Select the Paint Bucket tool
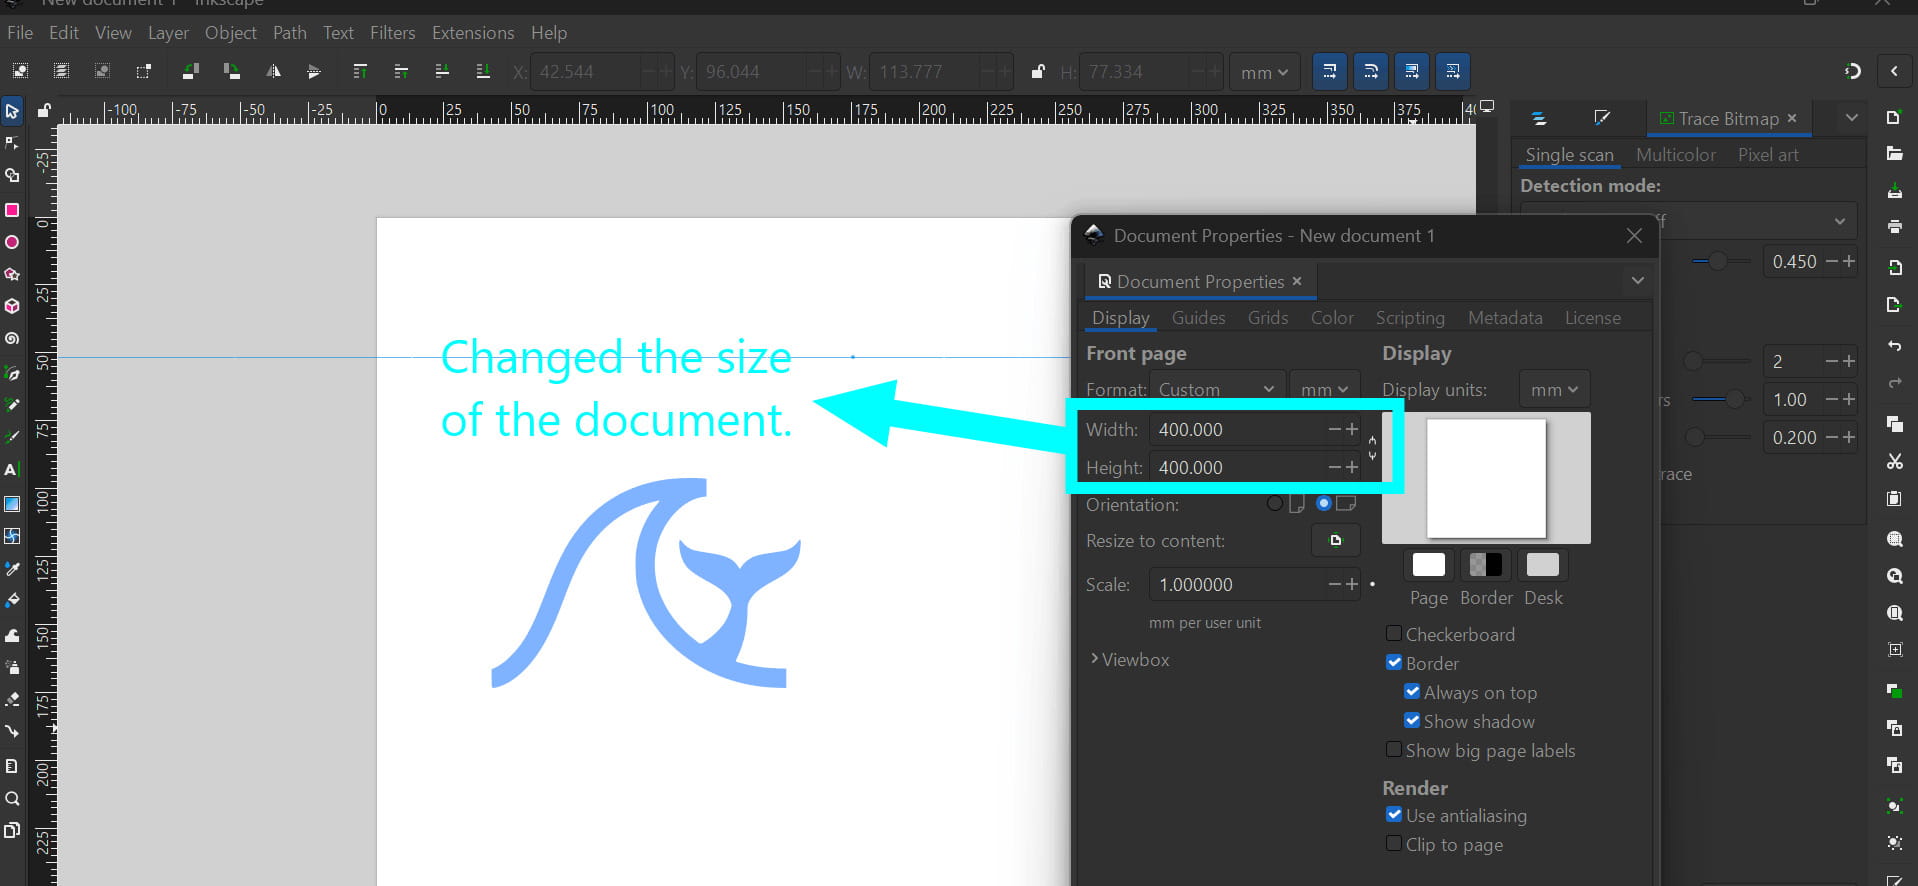This screenshot has height=886, width=1918. (x=12, y=600)
